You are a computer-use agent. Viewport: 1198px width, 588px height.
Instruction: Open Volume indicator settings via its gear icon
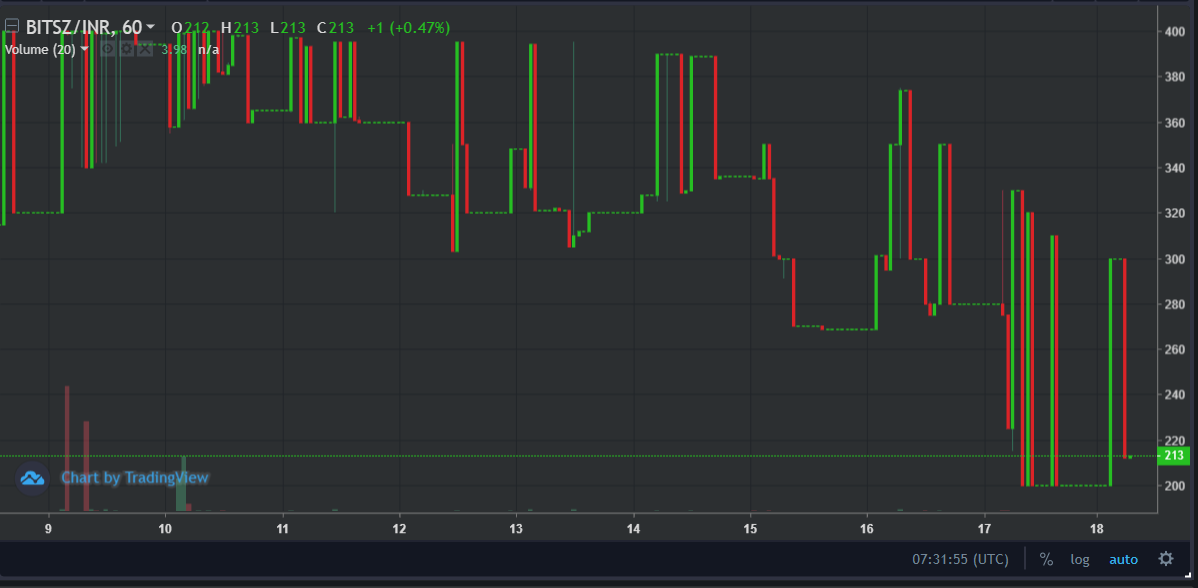[x=126, y=49]
